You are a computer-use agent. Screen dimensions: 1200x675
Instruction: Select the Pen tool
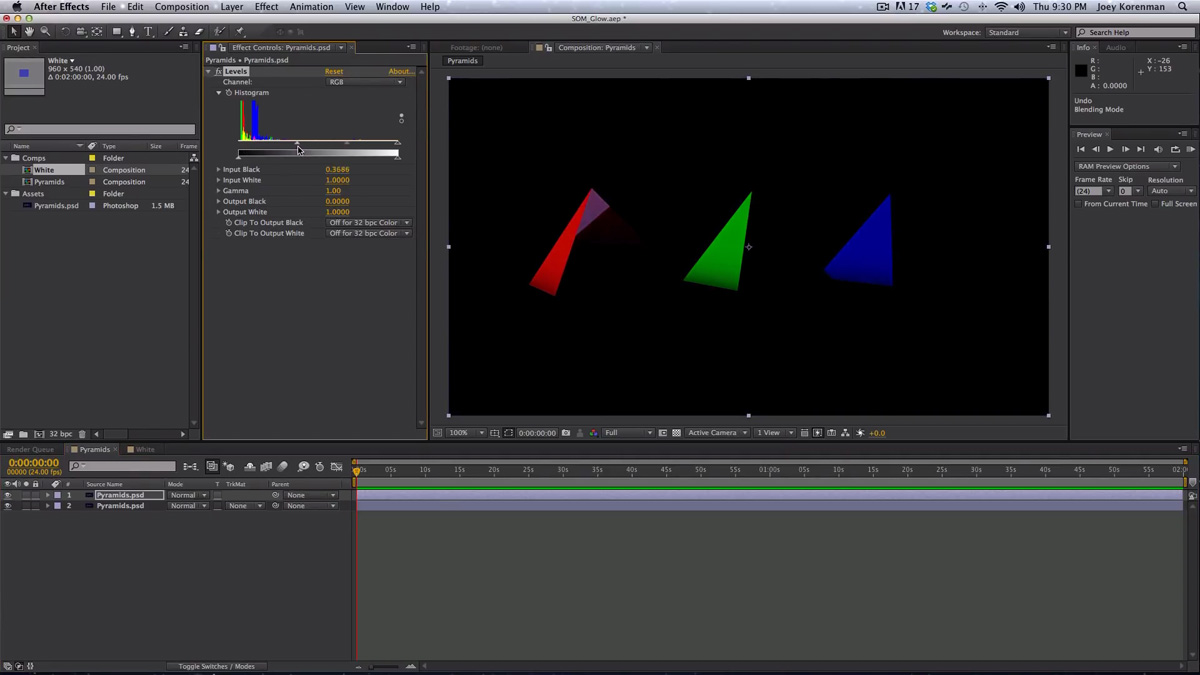click(x=133, y=30)
